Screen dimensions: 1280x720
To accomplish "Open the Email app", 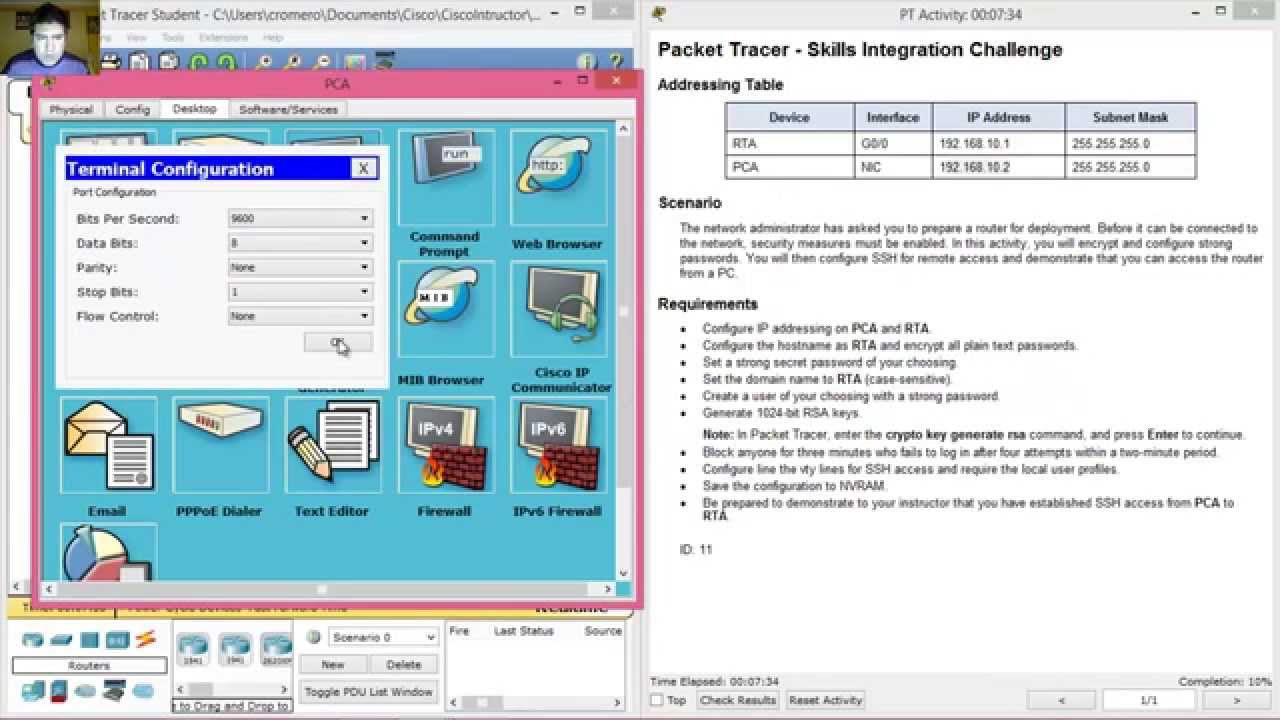I will [108, 445].
